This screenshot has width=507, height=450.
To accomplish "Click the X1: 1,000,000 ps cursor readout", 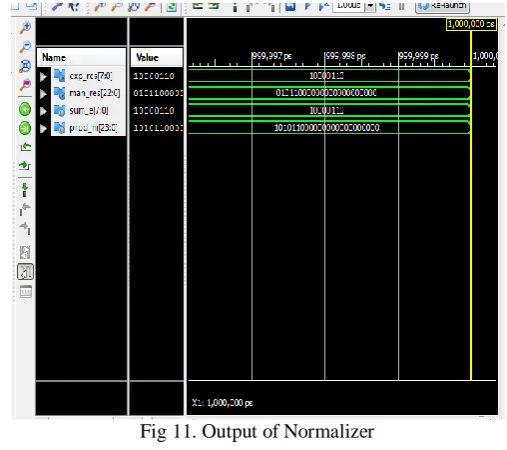I will tap(222, 403).
